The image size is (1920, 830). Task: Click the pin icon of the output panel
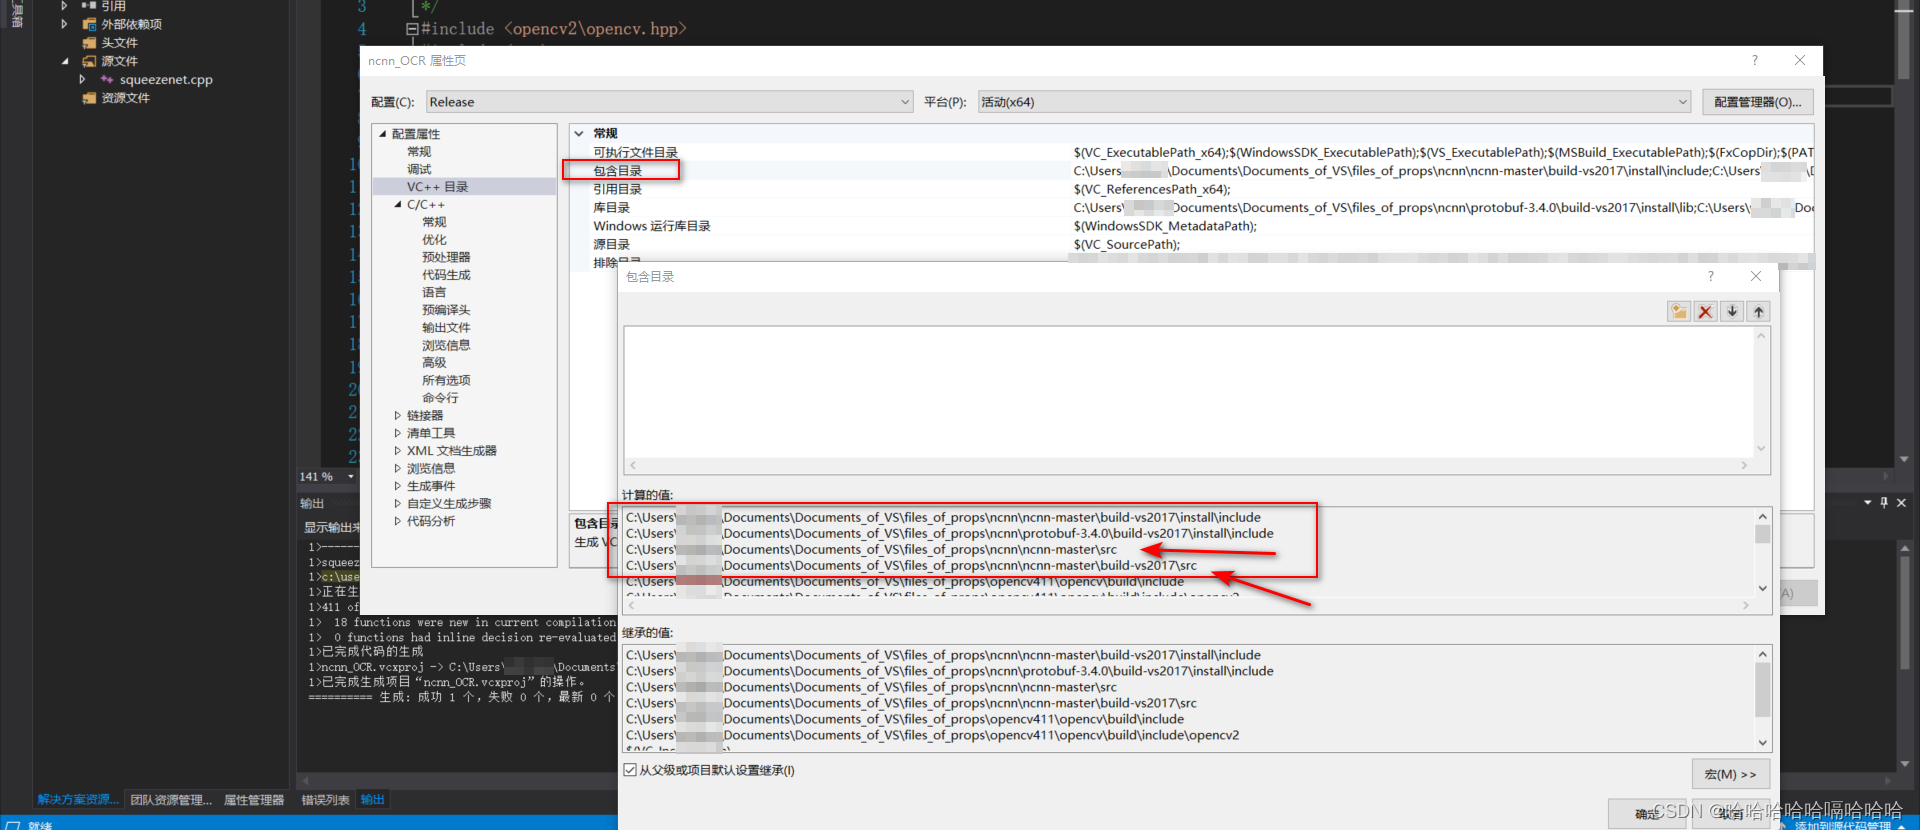click(1884, 502)
